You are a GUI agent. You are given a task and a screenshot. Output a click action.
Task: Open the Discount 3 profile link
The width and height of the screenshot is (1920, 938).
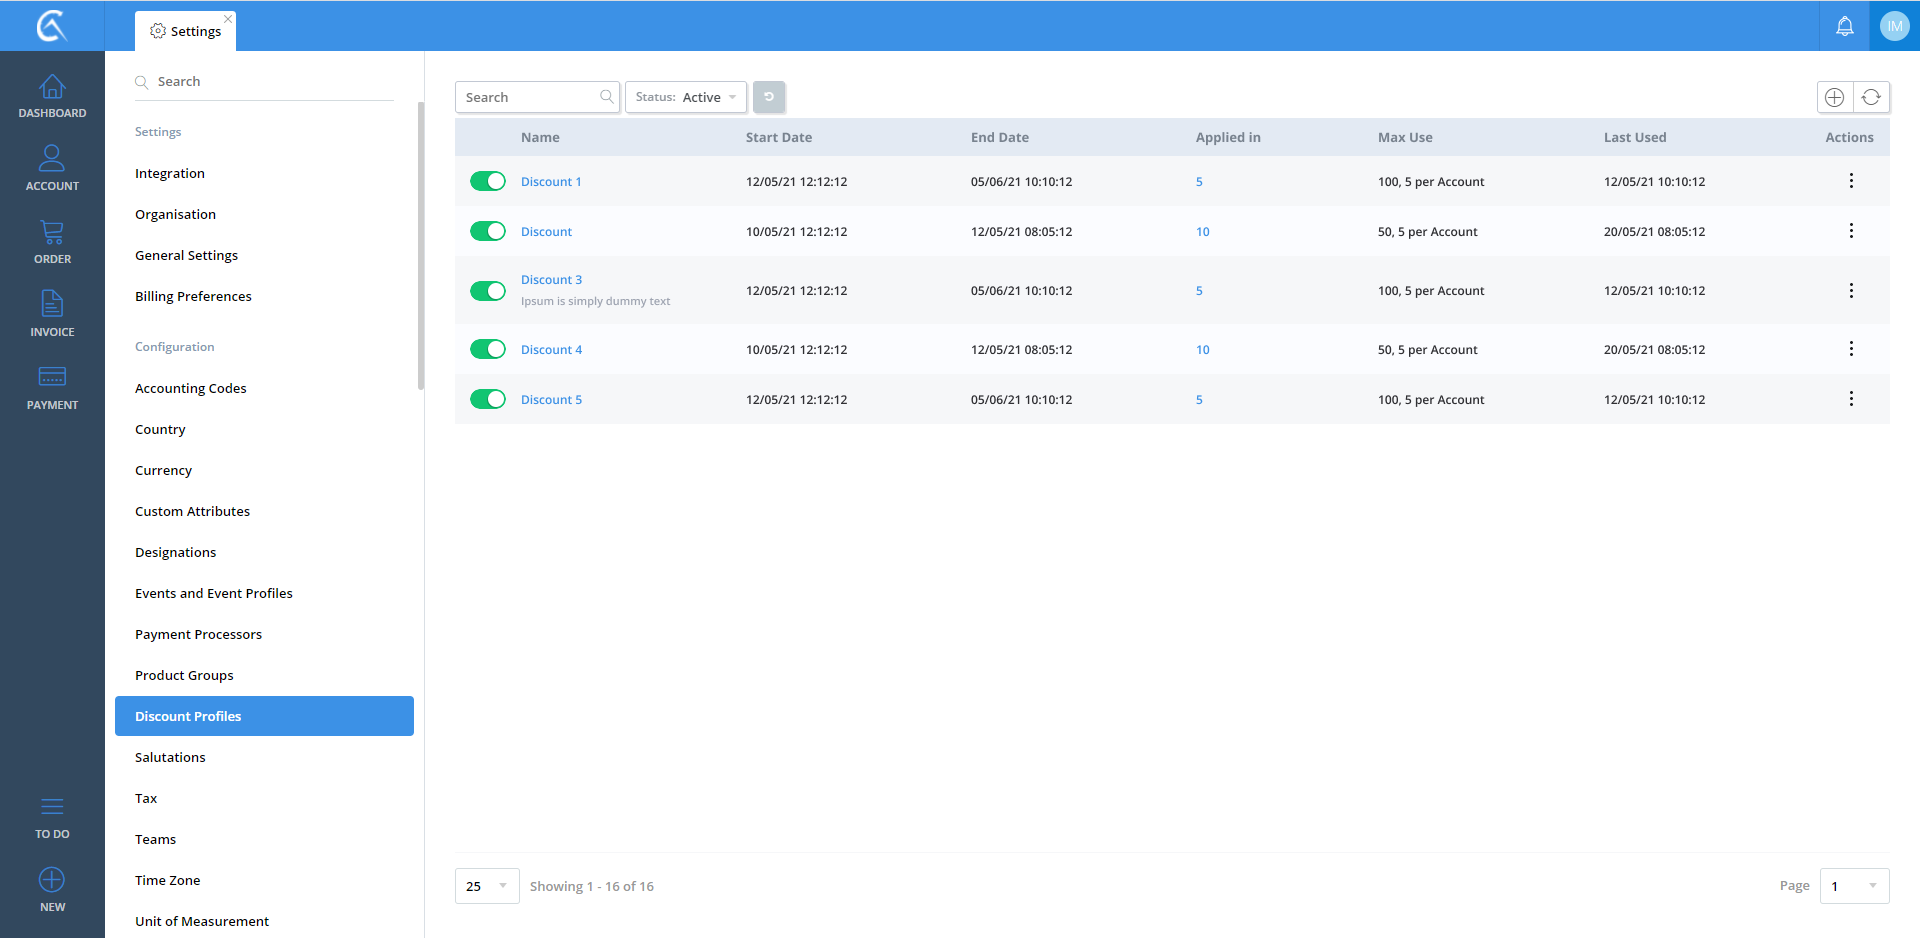tap(551, 280)
